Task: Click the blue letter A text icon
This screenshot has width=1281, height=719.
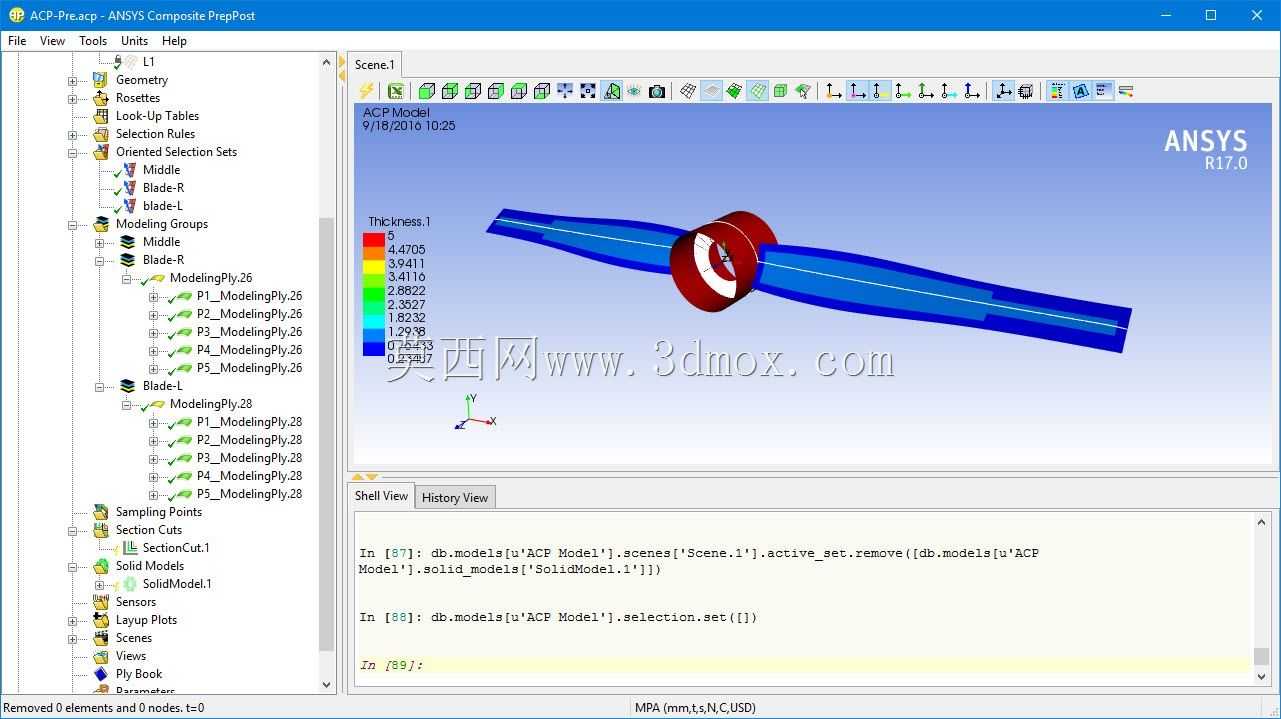Action: [x=1080, y=91]
